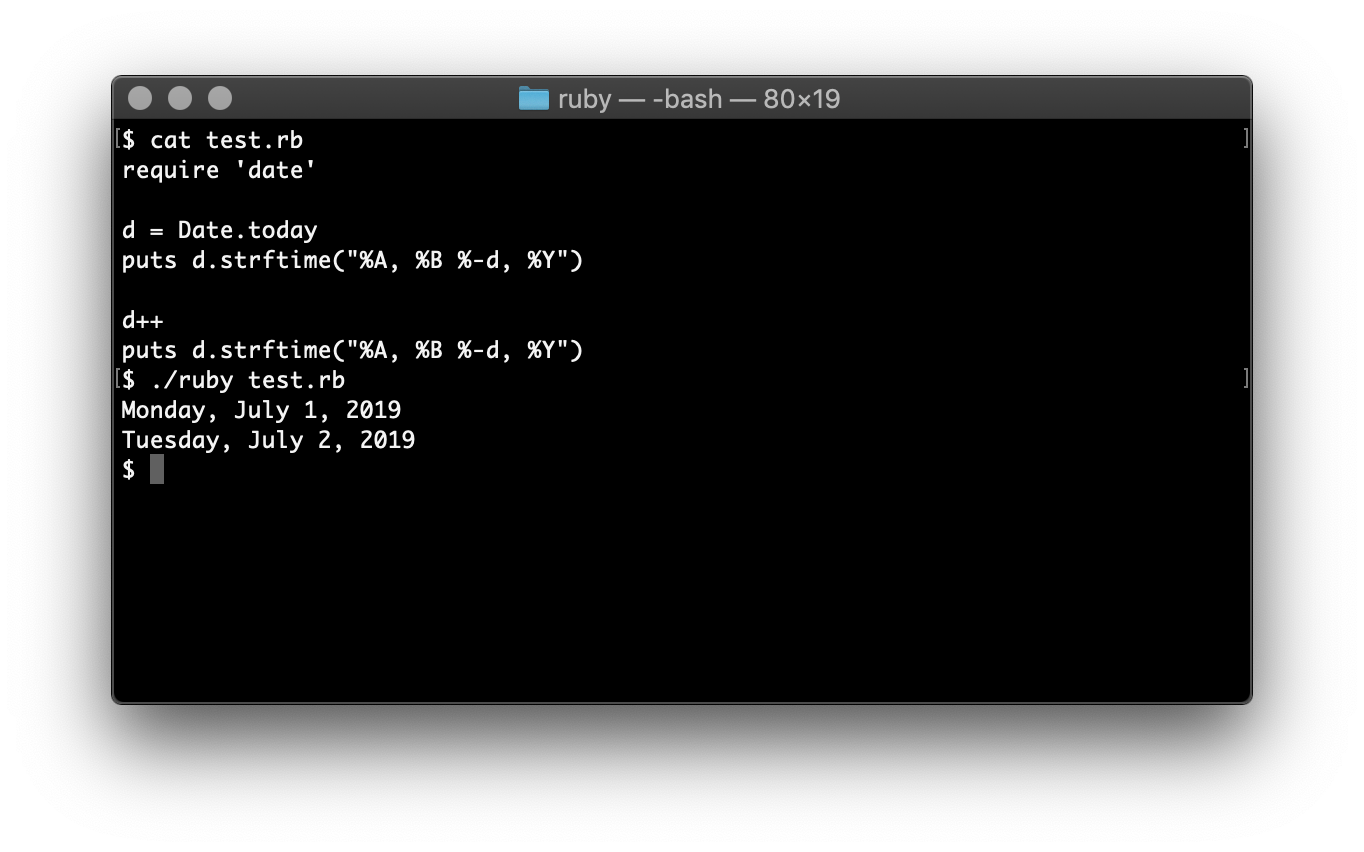
Task: Click output 'Monday, July 1, 2019'
Action: (261, 410)
